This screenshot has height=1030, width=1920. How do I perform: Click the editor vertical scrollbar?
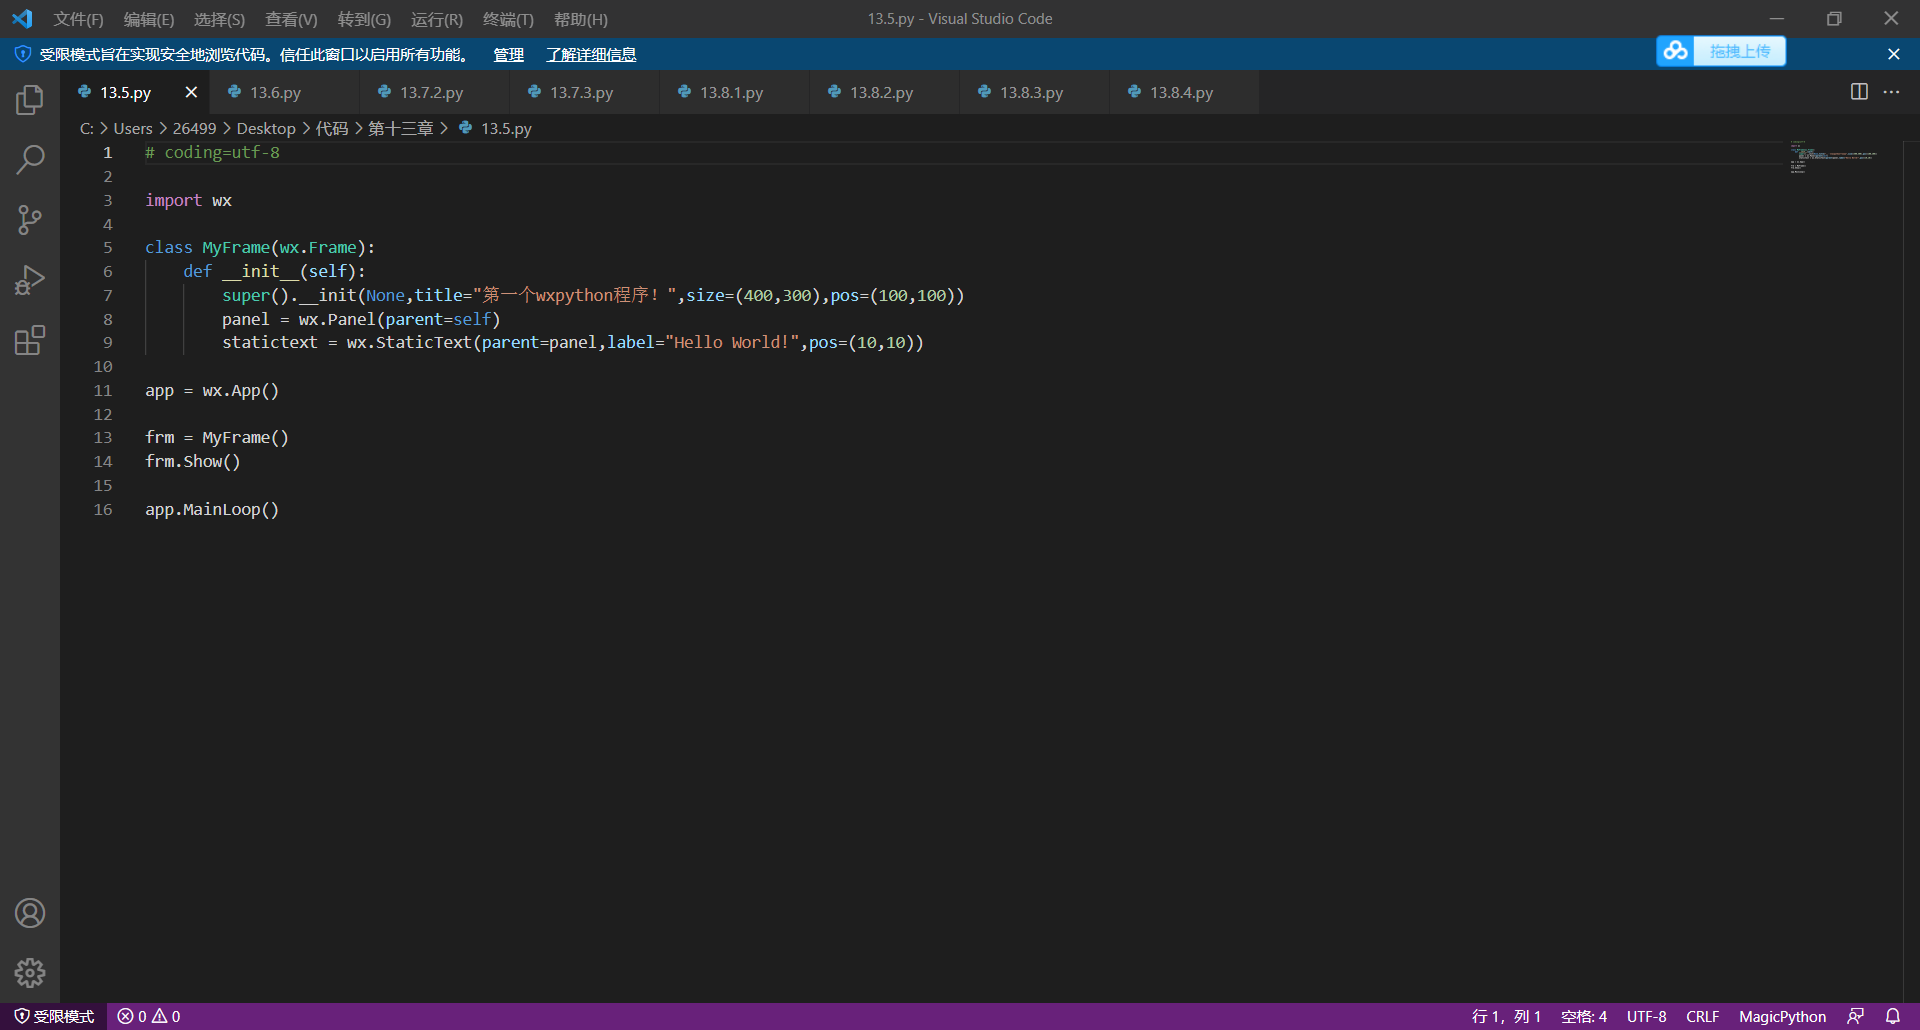(x=1911, y=570)
